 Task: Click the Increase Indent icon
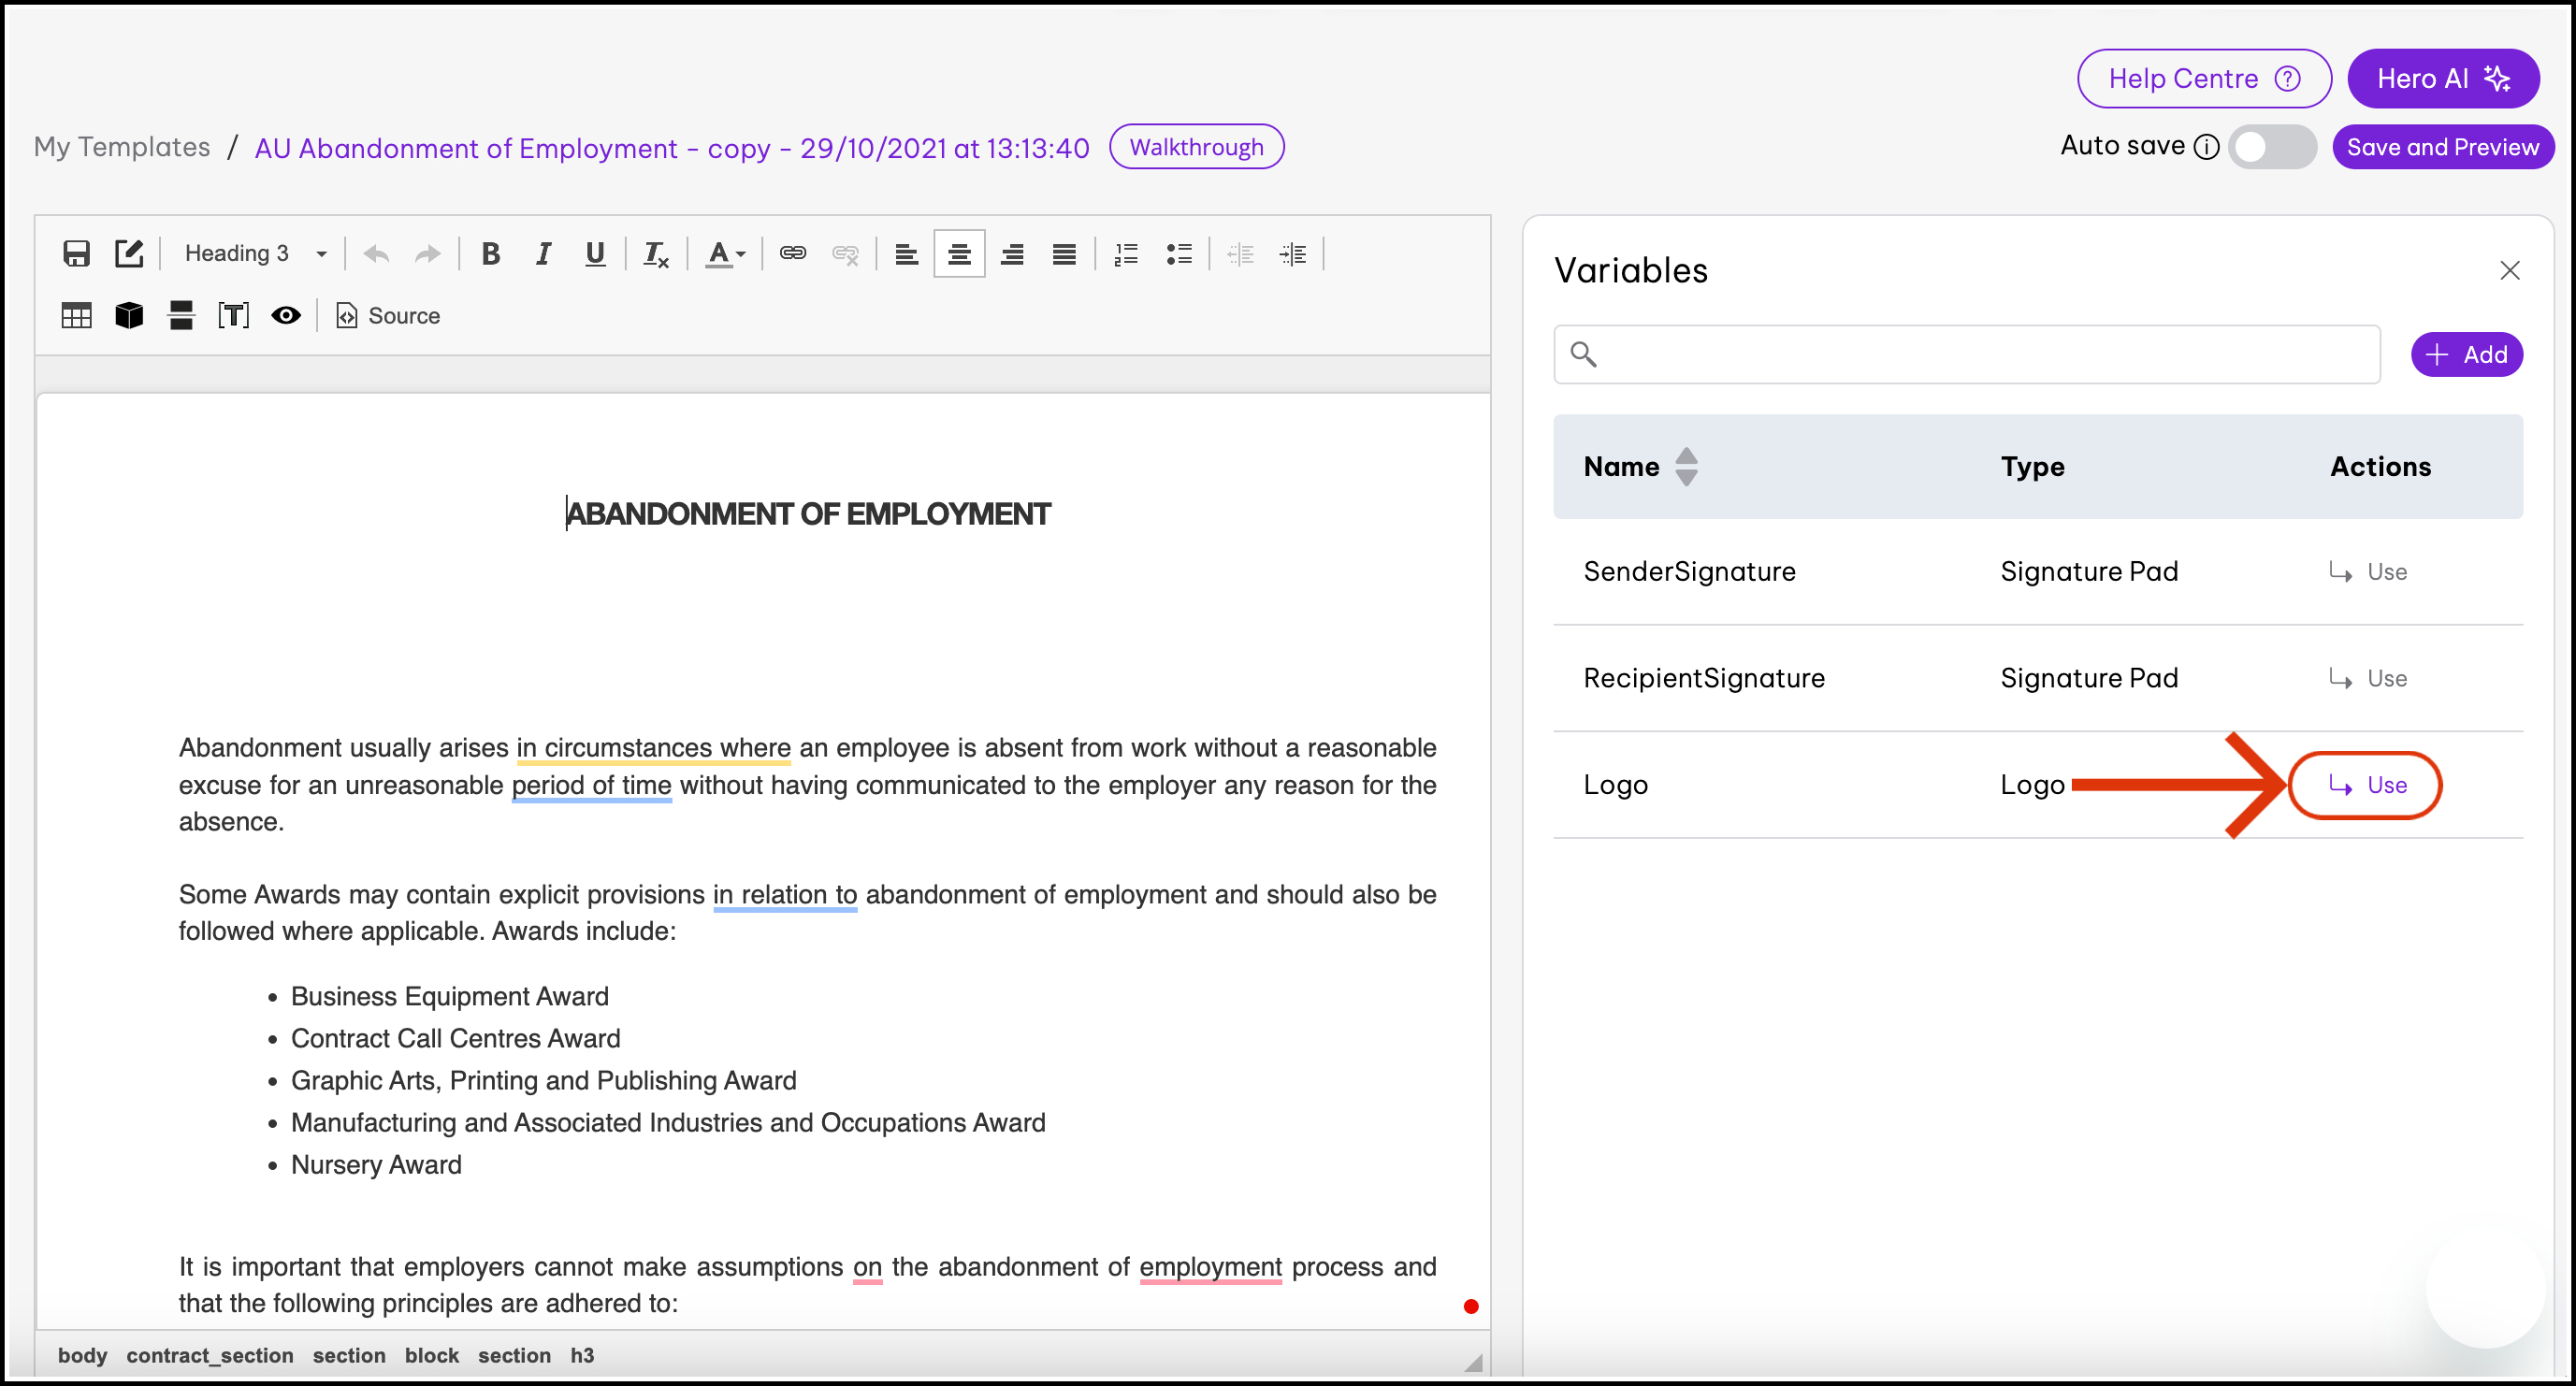click(x=1293, y=254)
